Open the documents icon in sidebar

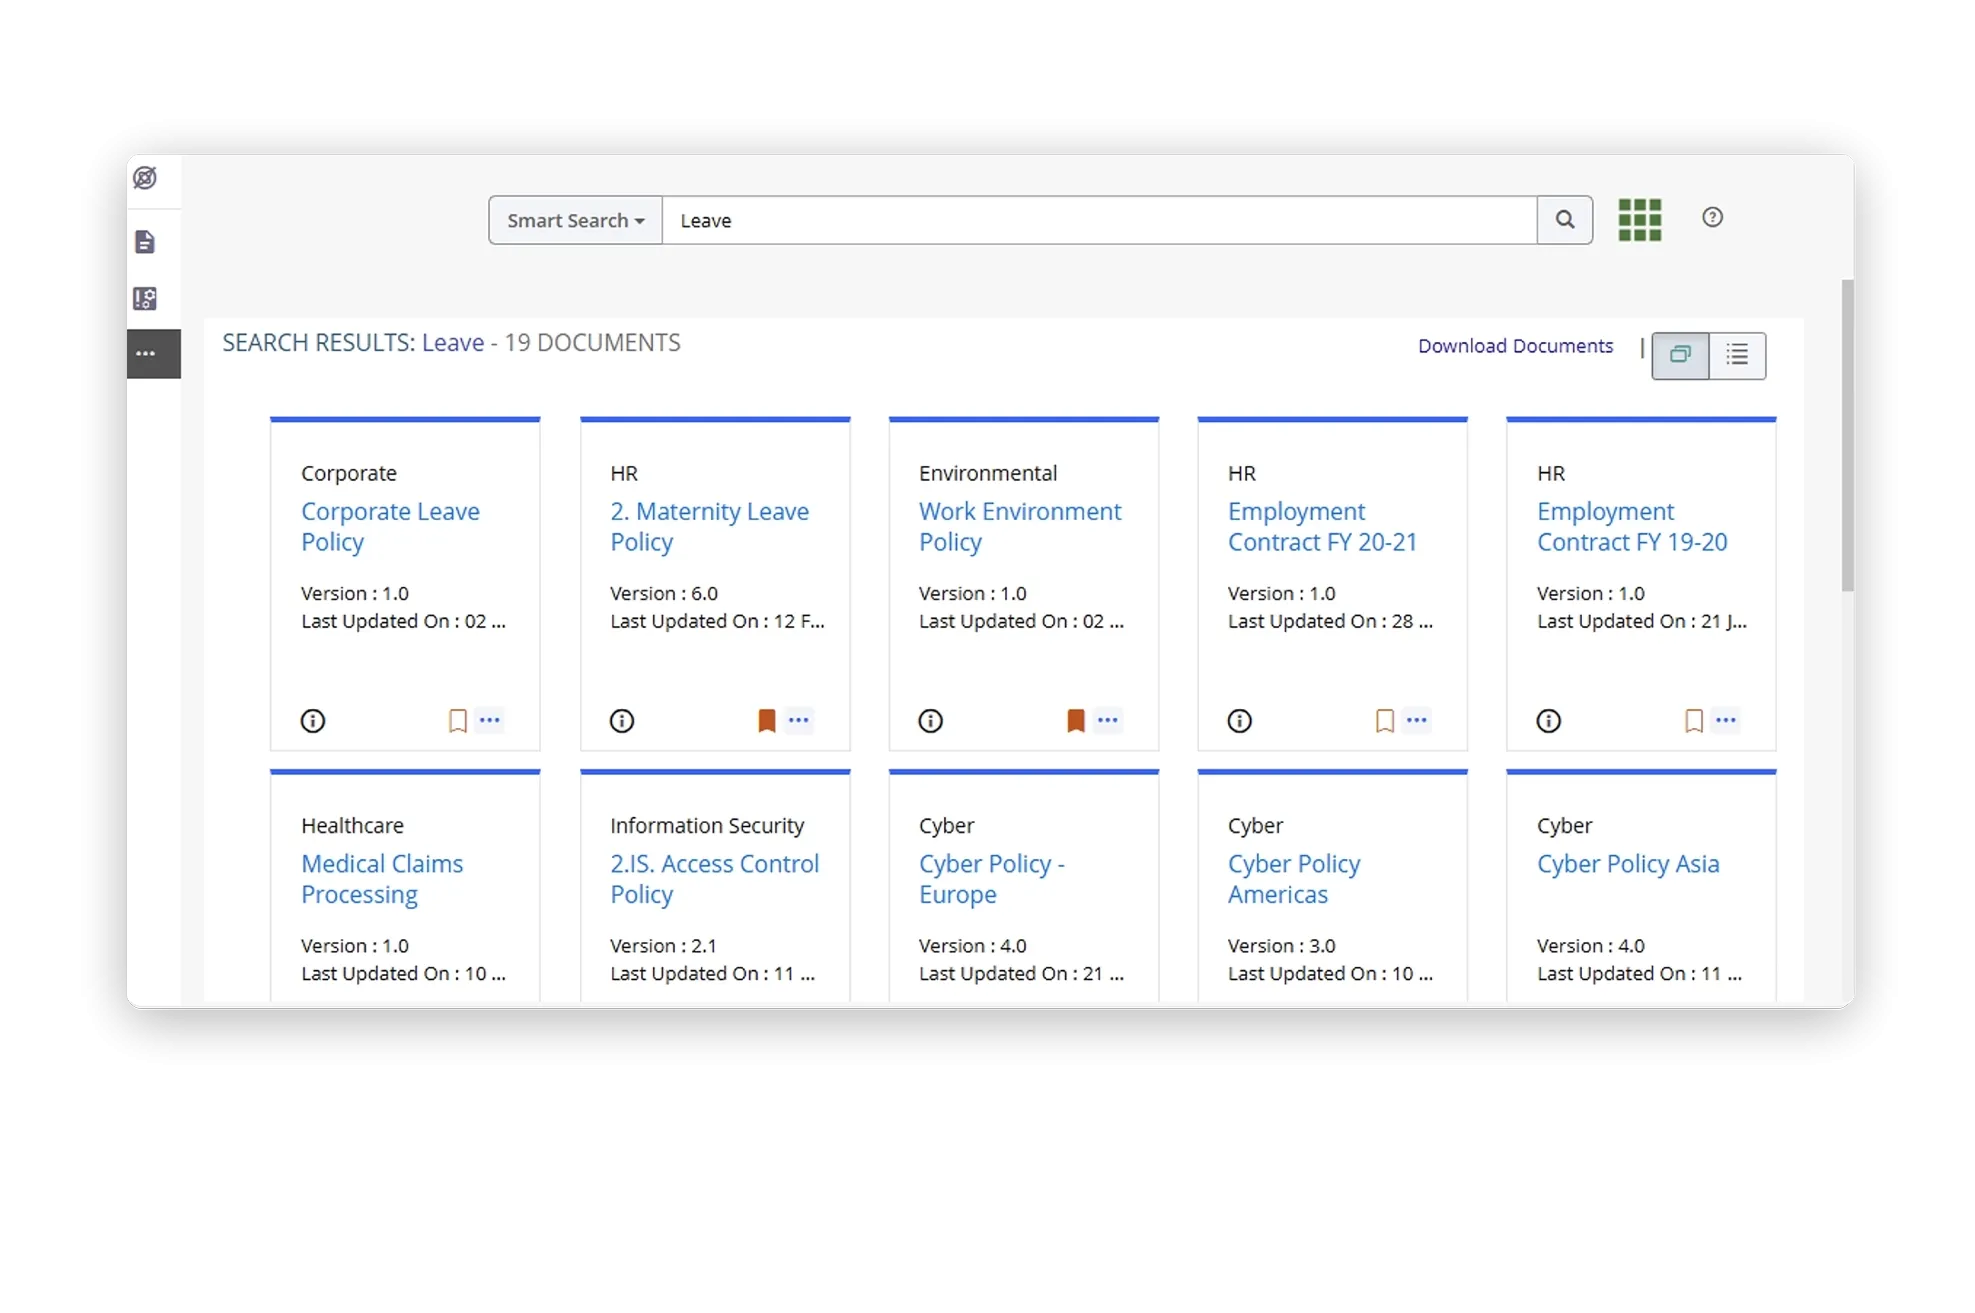point(145,242)
